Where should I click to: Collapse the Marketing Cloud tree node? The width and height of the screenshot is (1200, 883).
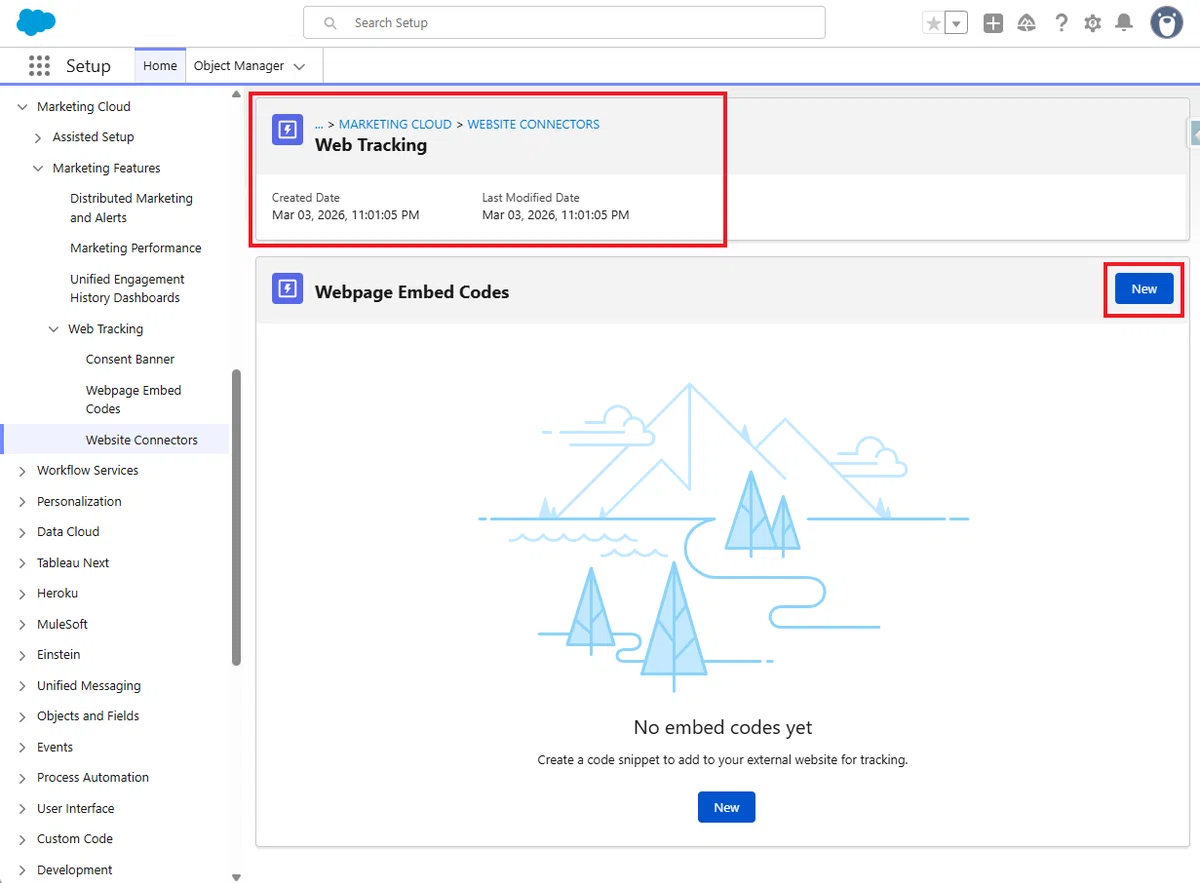click(23, 107)
